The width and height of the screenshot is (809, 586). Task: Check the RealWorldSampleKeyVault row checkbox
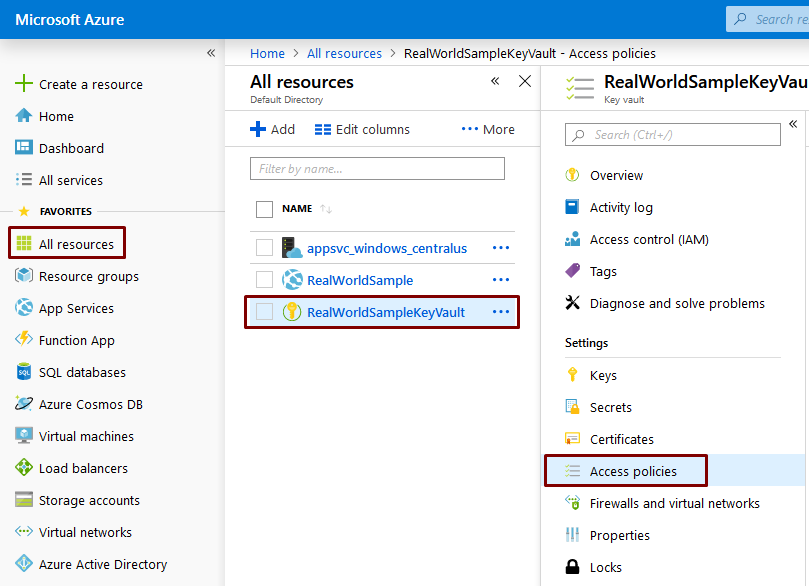coord(262,311)
